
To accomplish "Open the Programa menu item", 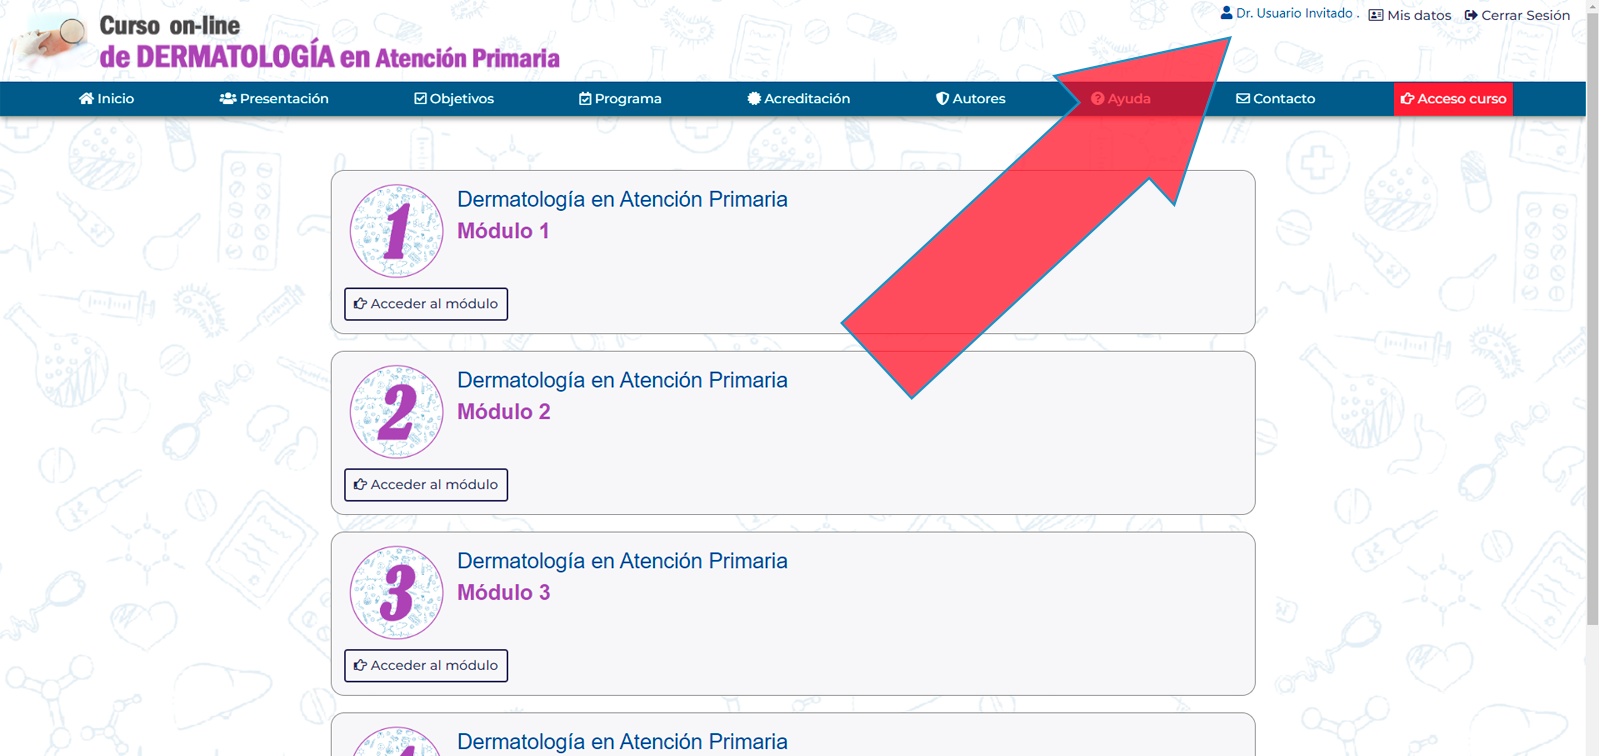I will click(620, 99).
